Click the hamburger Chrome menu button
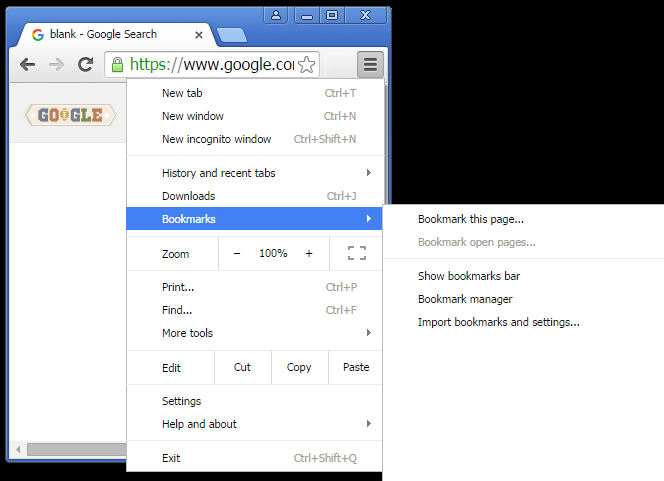The image size is (664, 481). [370, 64]
